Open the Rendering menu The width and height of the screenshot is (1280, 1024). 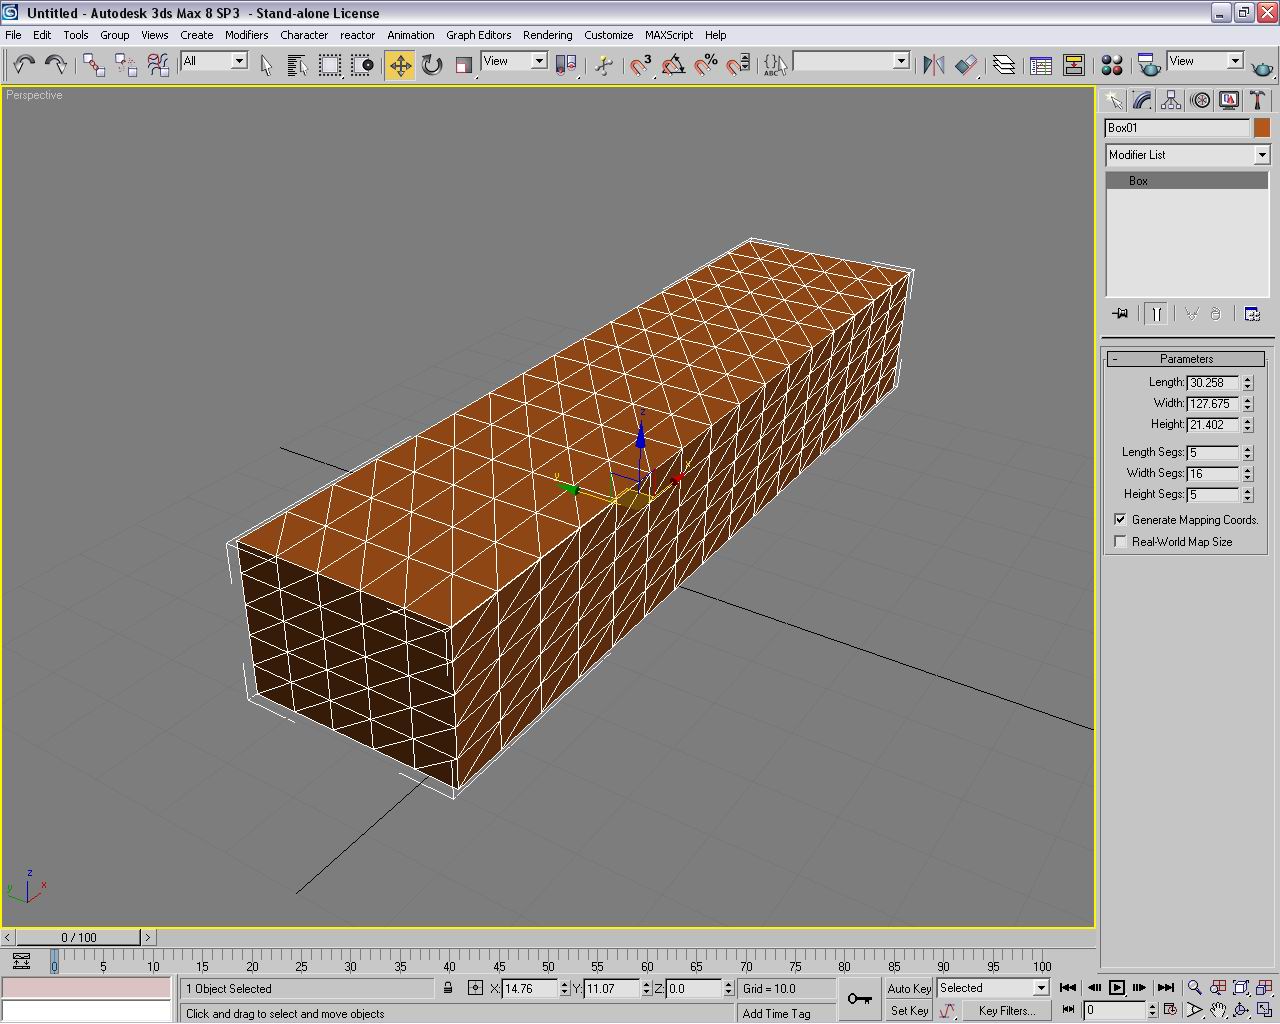pos(547,35)
